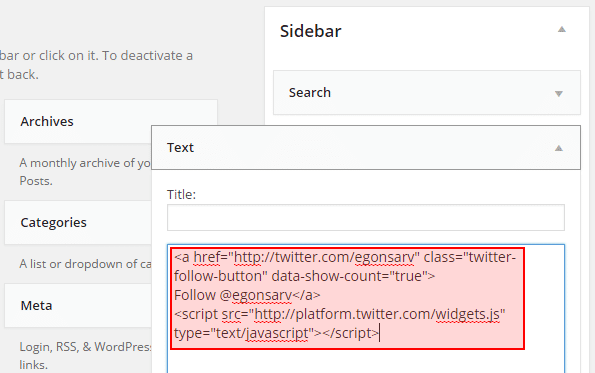Collapse the Text widget using its arrow
Image resolution: width=595 pixels, height=373 pixels.
[x=559, y=148]
